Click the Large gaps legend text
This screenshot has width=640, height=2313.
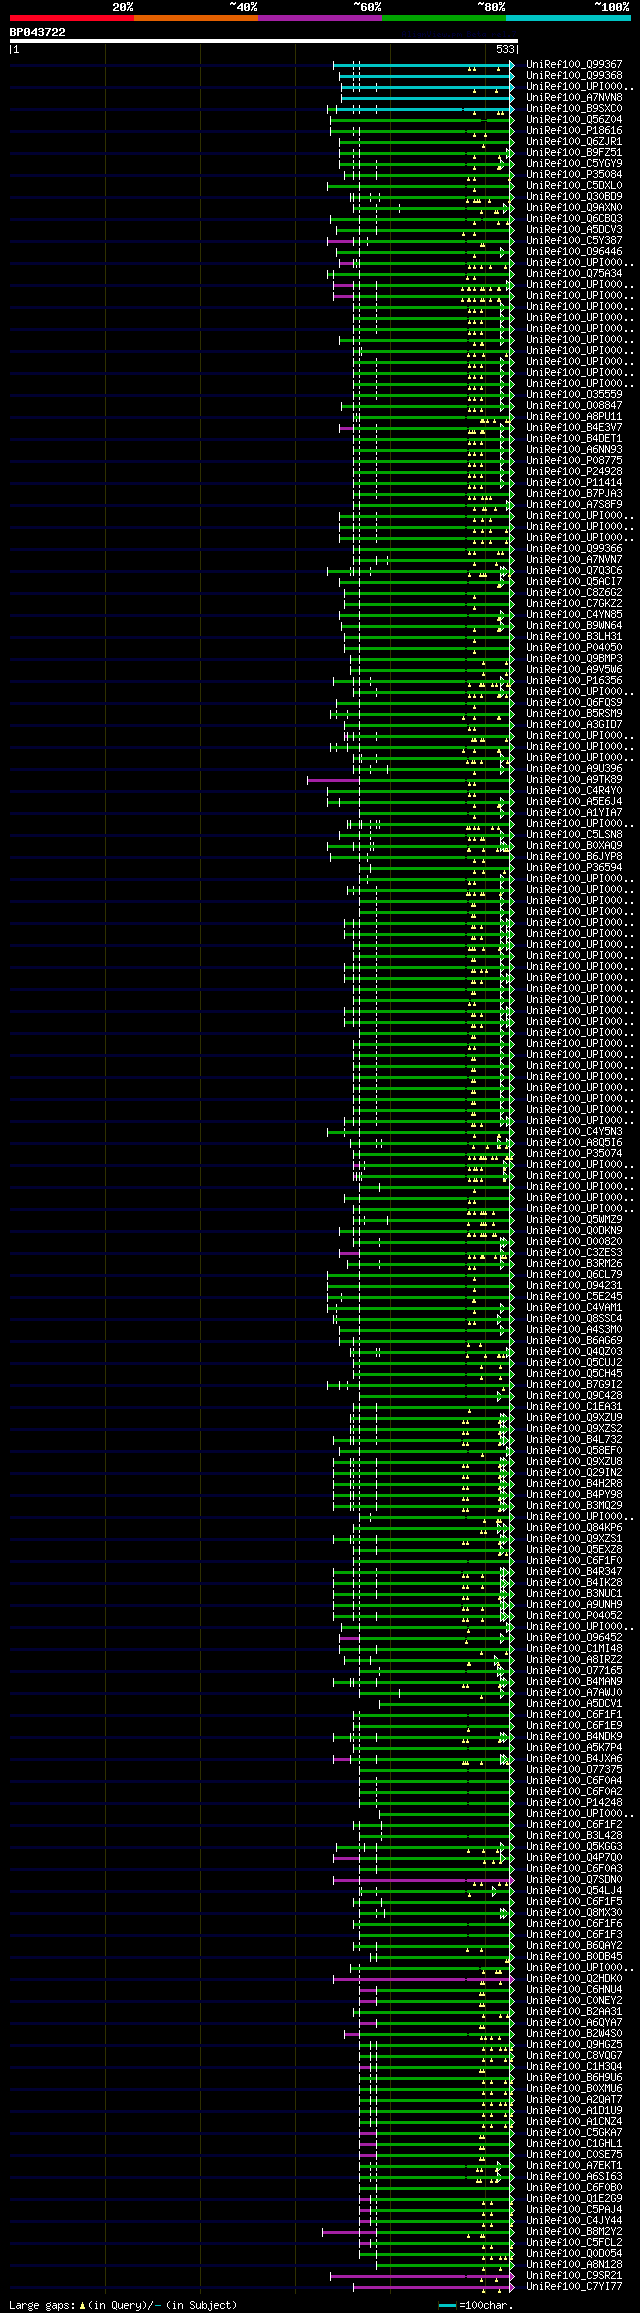coord(123,2305)
